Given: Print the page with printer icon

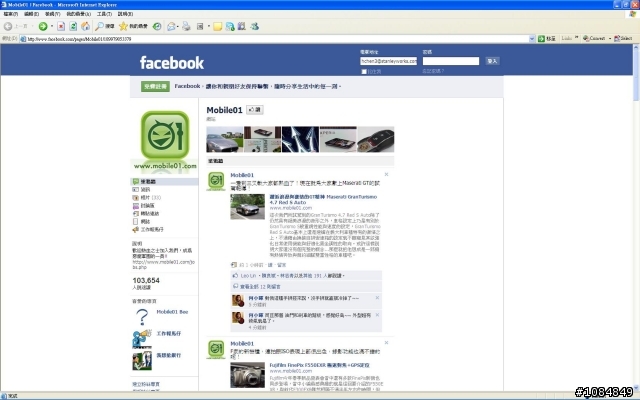Looking at the screenshot, I should (x=186, y=26).
